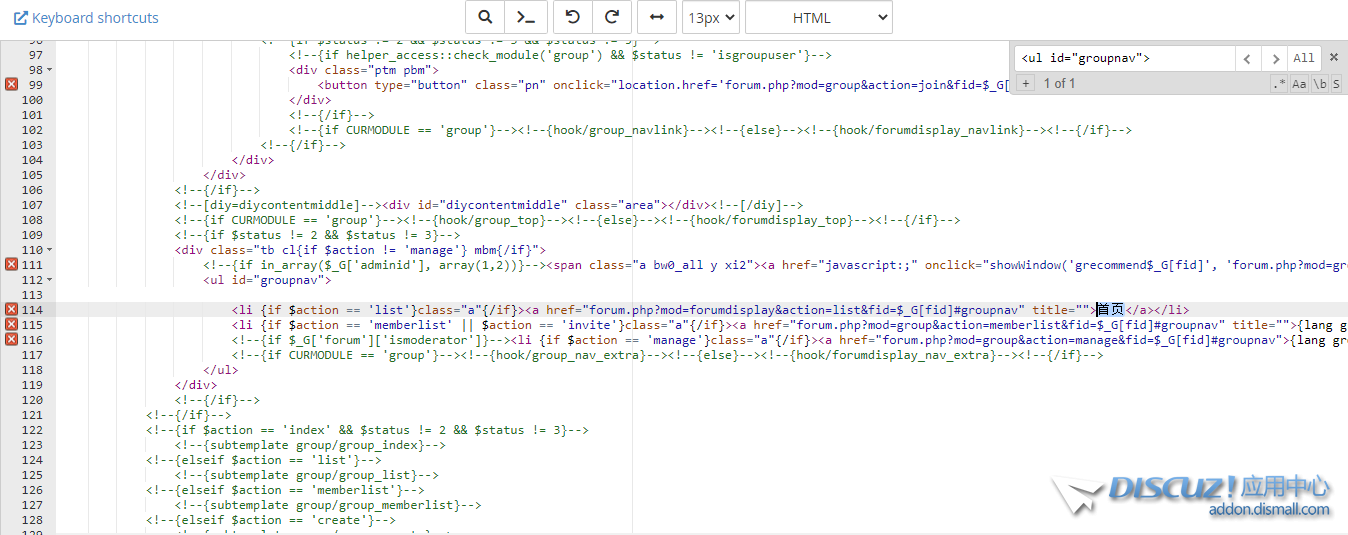This screenshot has height=535, width=1348.
Task: Open the command prompt toolbar button
Action: point(524,18)
